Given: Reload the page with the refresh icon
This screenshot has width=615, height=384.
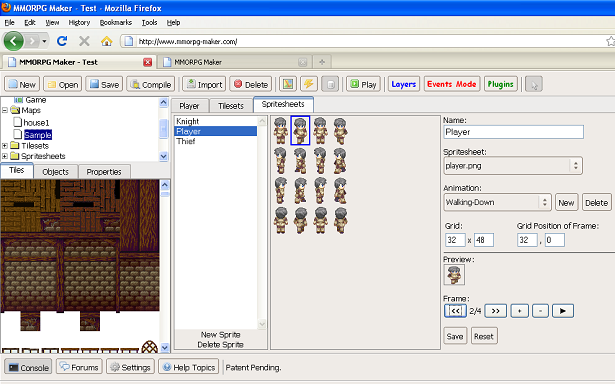Looking at the screenshot, I should [62, 41].
